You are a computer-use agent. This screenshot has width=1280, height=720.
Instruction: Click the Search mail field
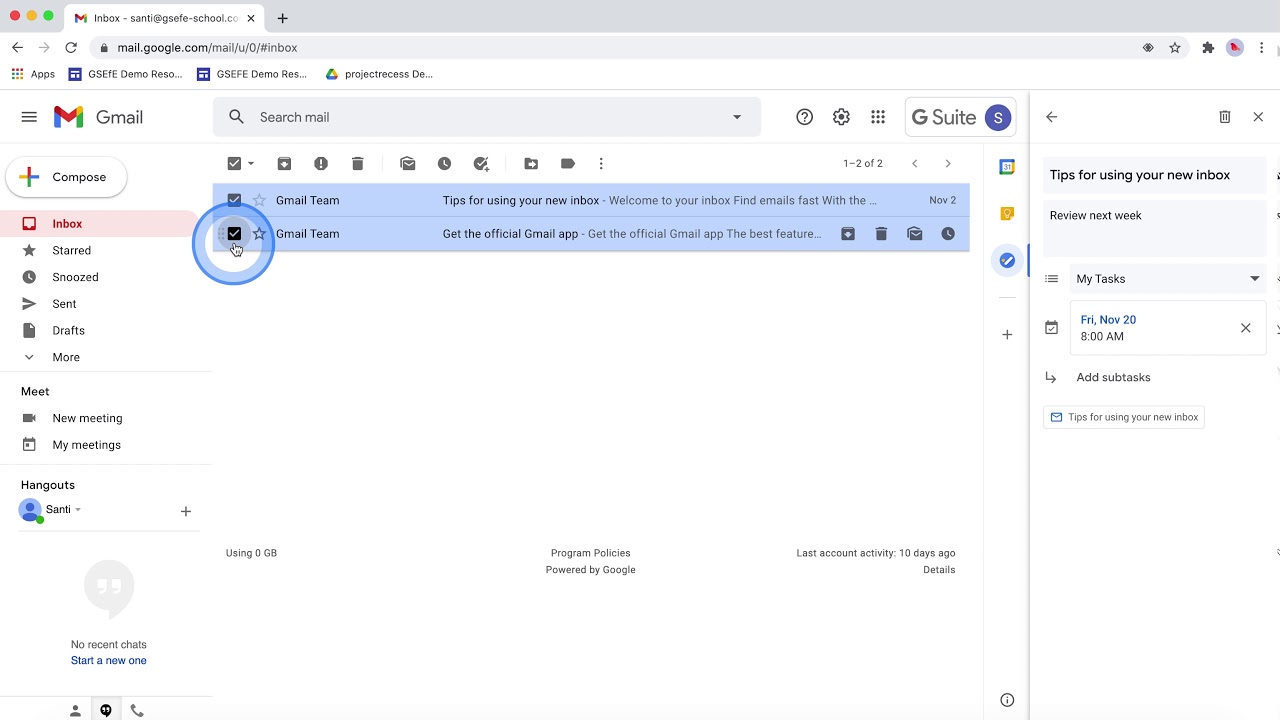point(487,117)
